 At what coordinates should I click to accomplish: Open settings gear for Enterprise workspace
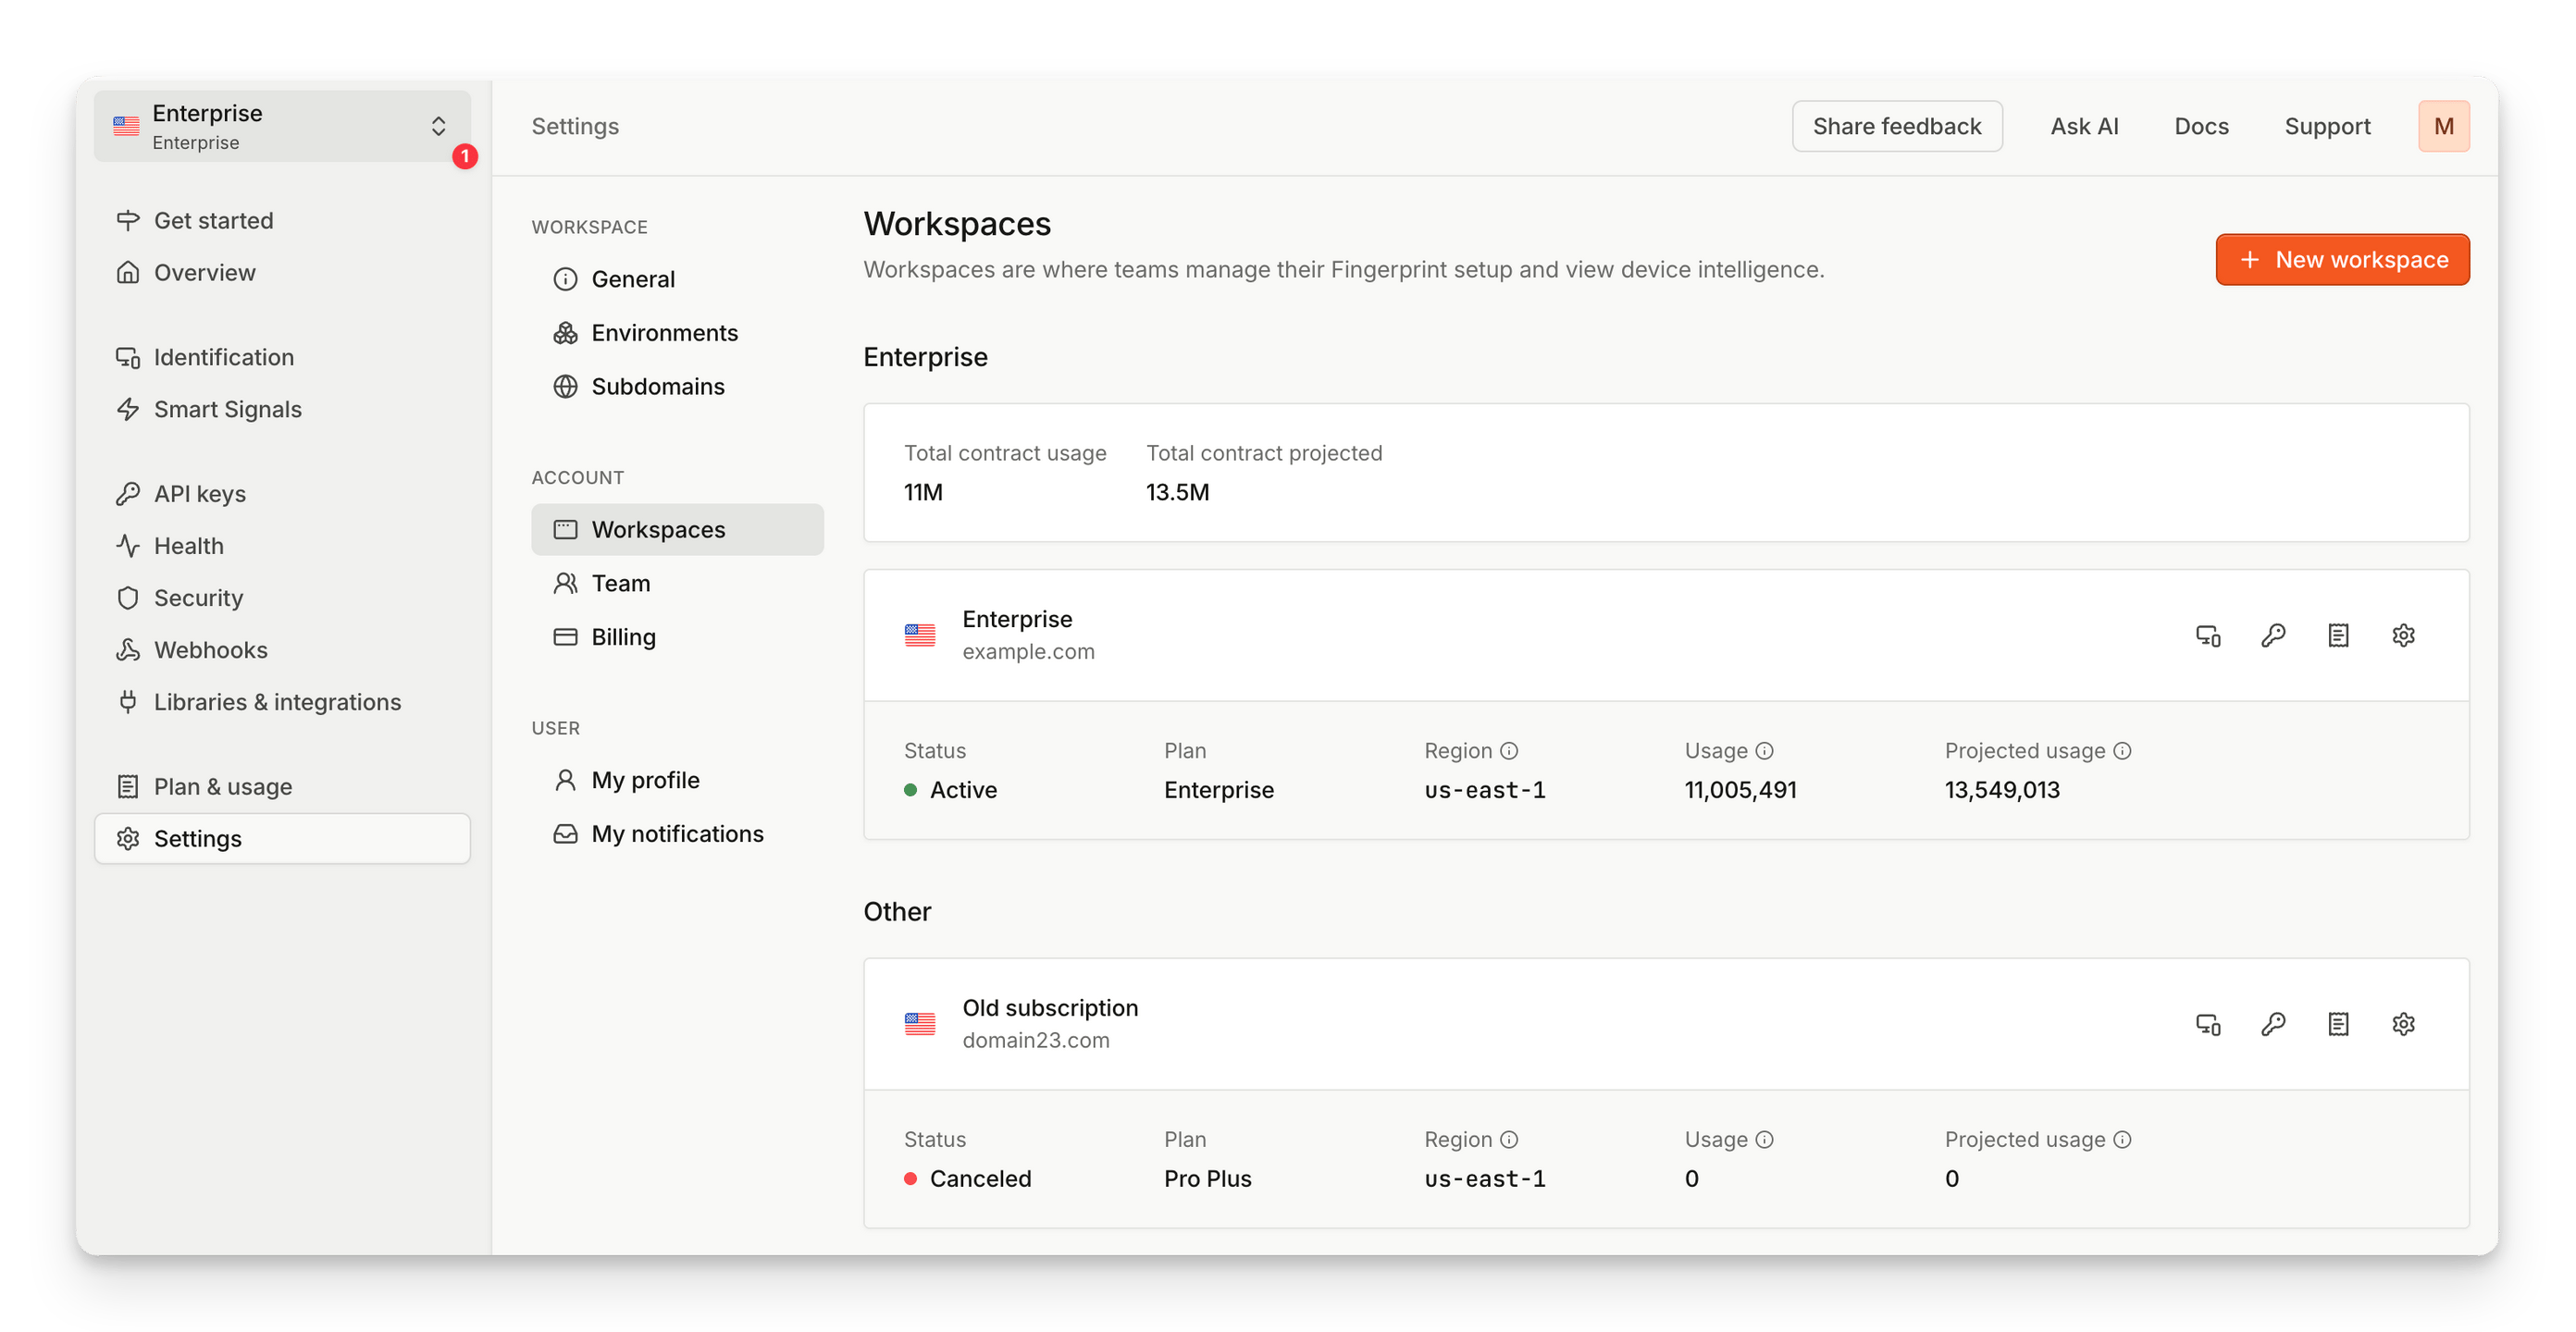(x=2403, y=636)
